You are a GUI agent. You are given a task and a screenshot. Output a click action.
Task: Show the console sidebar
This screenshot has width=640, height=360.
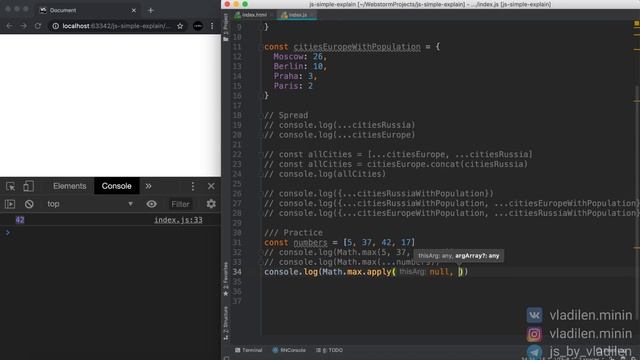pyautogui.click(x=10, y=204)
